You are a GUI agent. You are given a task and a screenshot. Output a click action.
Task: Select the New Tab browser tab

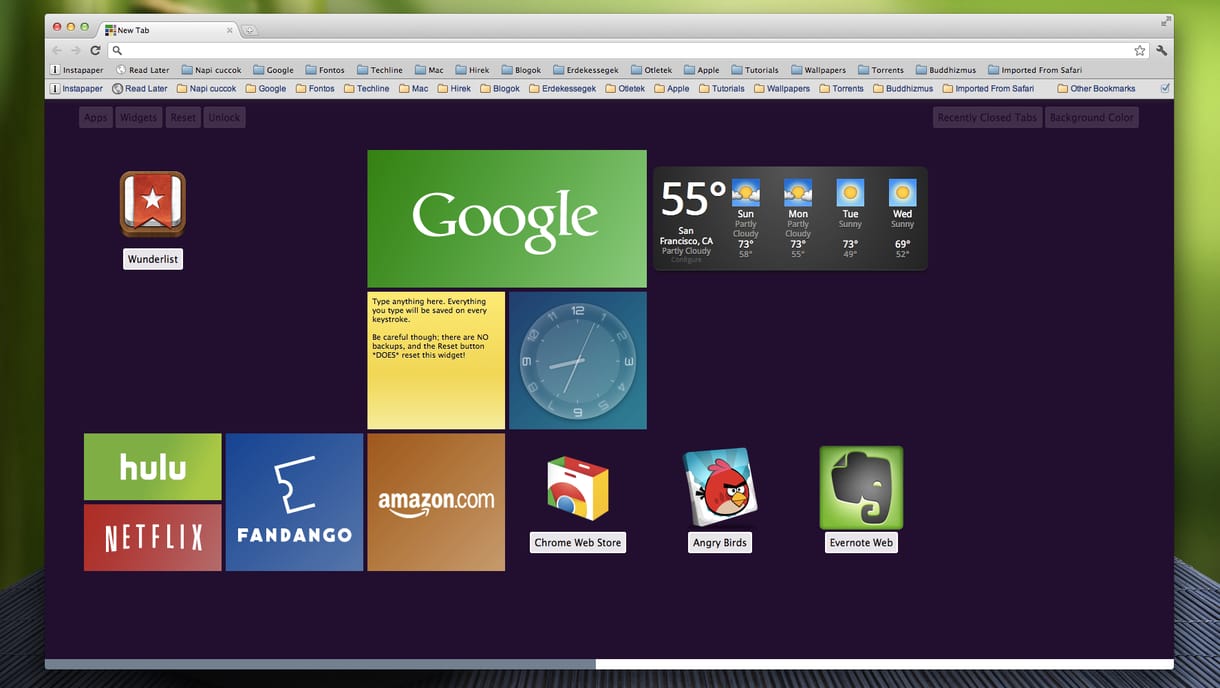(x=167, y=30)
